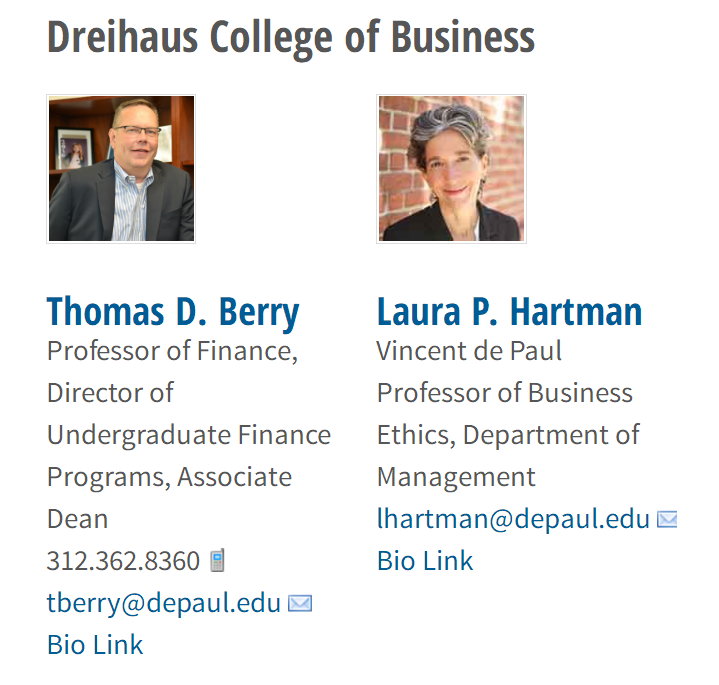Click the "Undergraduate Finance" text in Berry's title
This screenshot has height=685, width=719.
tap(189, 435)
